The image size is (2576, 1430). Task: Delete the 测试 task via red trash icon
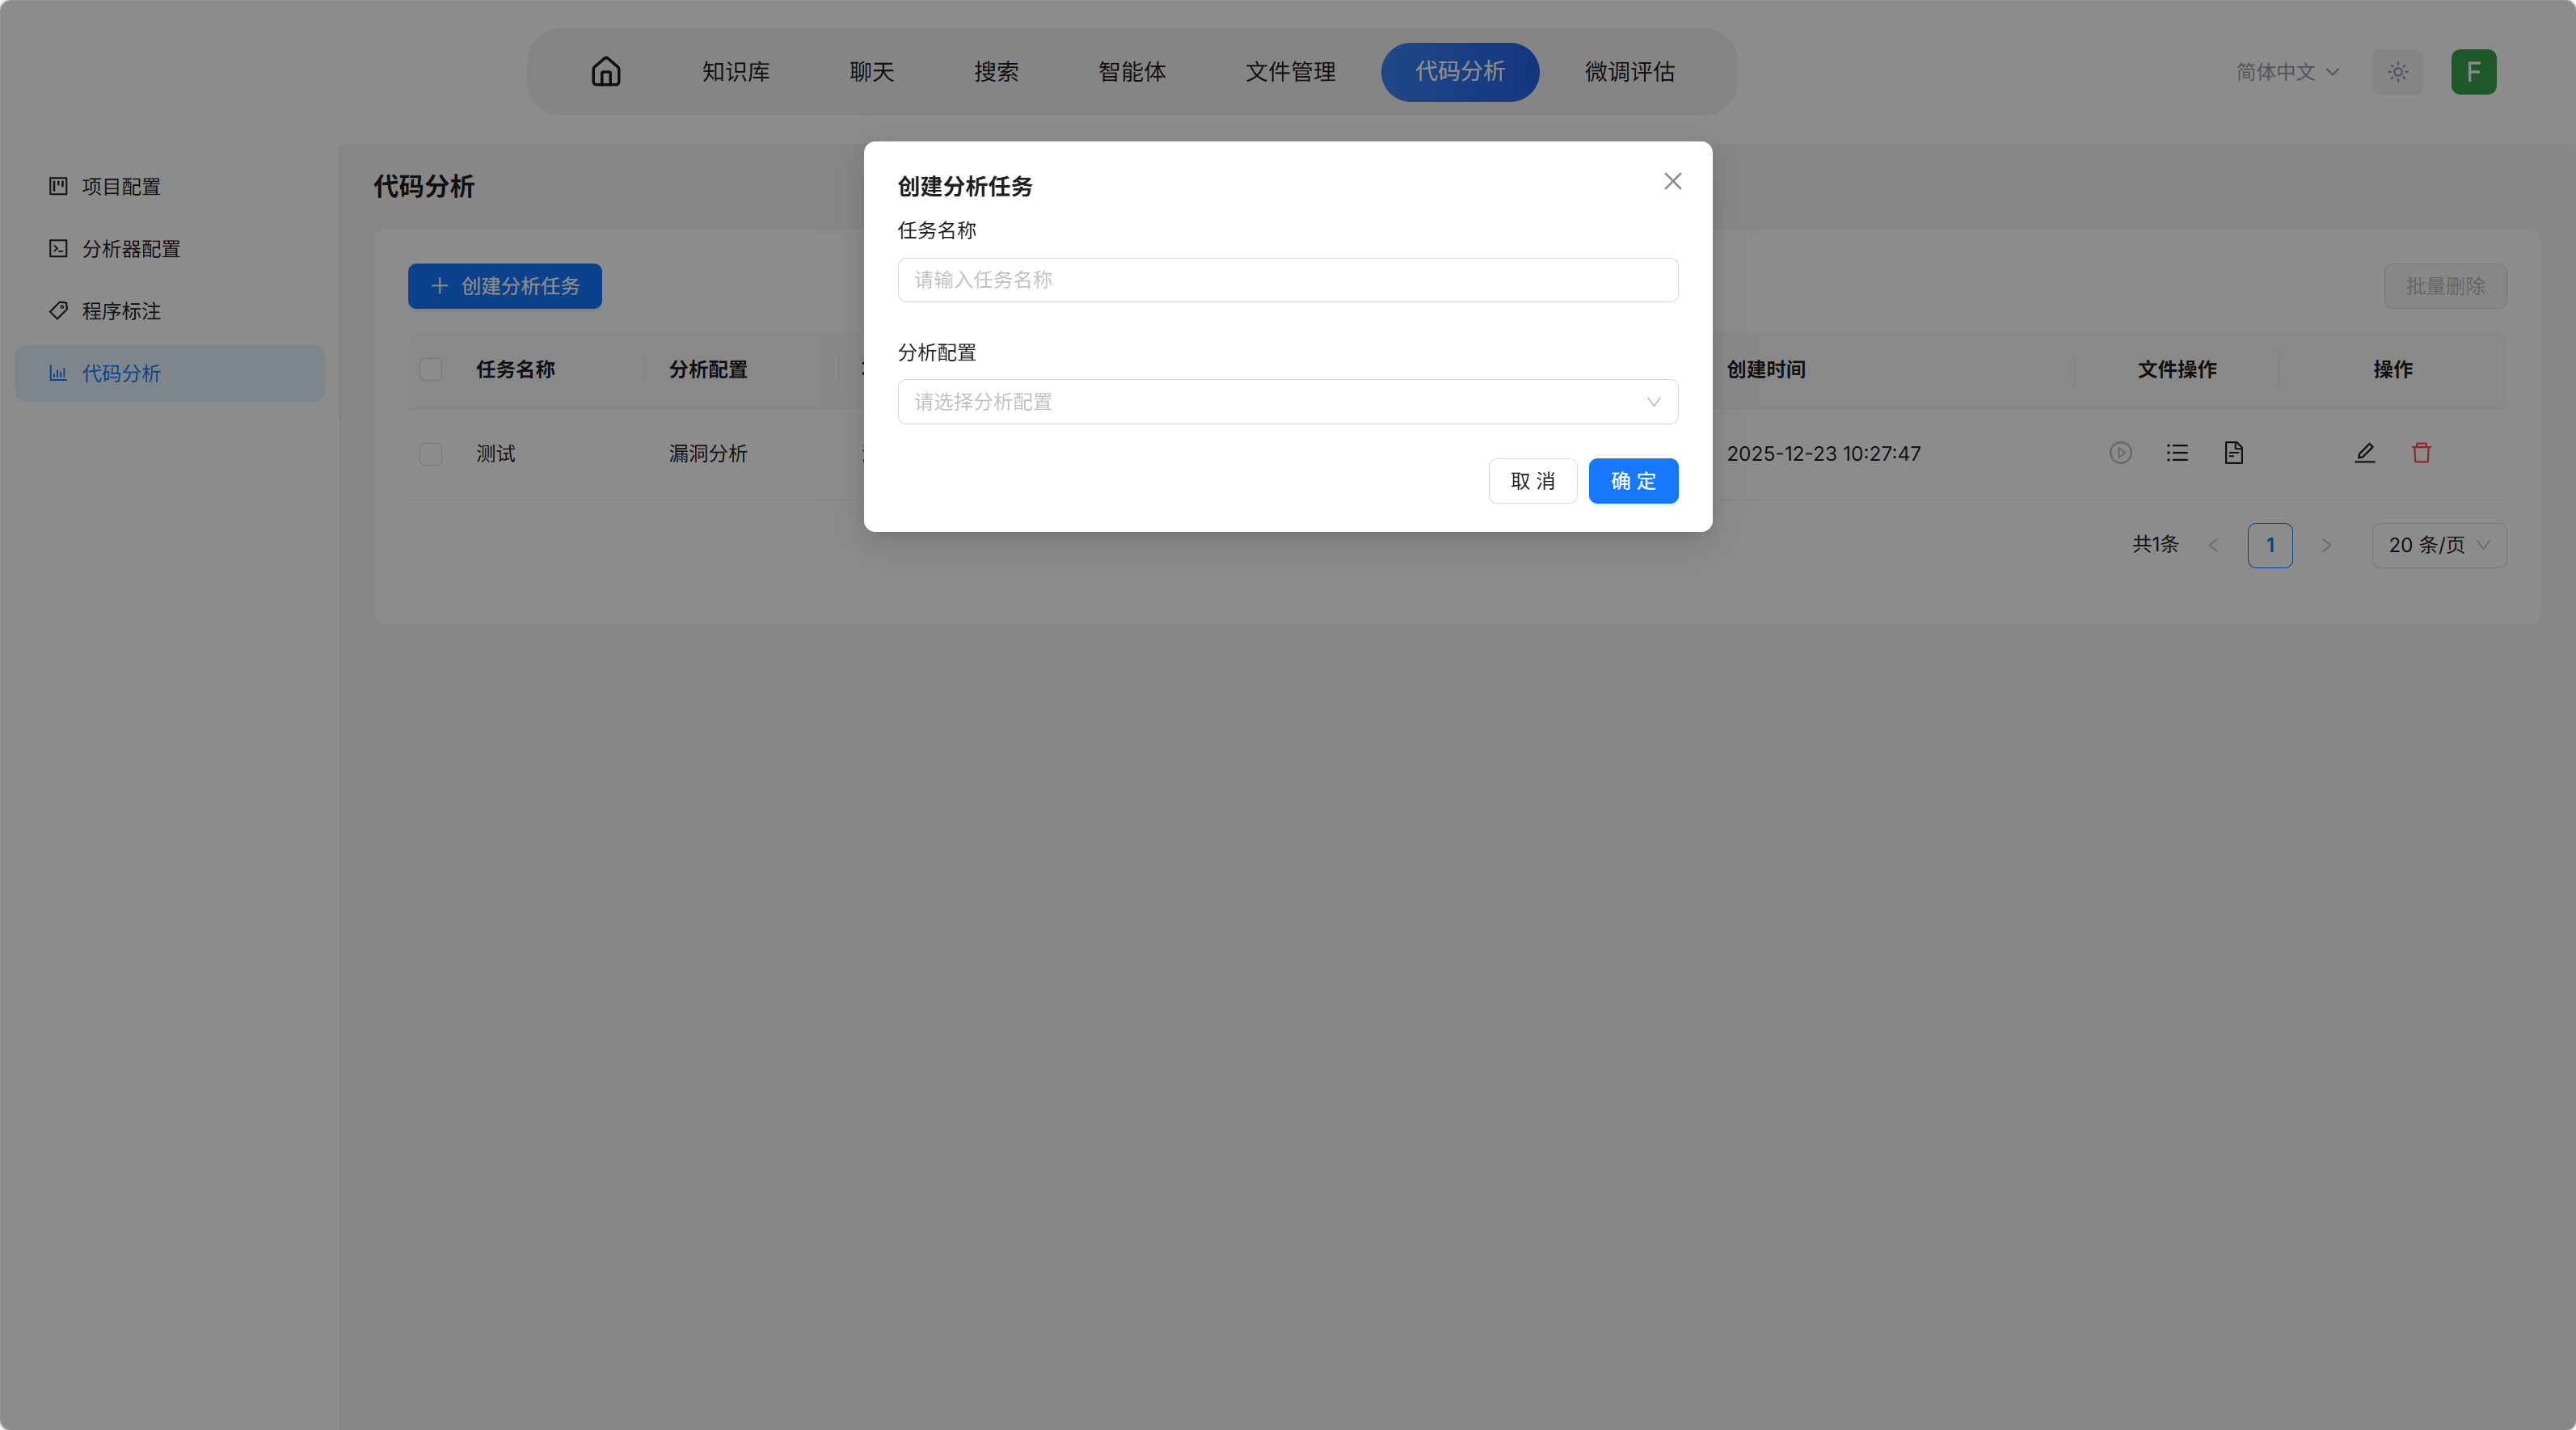coord(2421,453)
